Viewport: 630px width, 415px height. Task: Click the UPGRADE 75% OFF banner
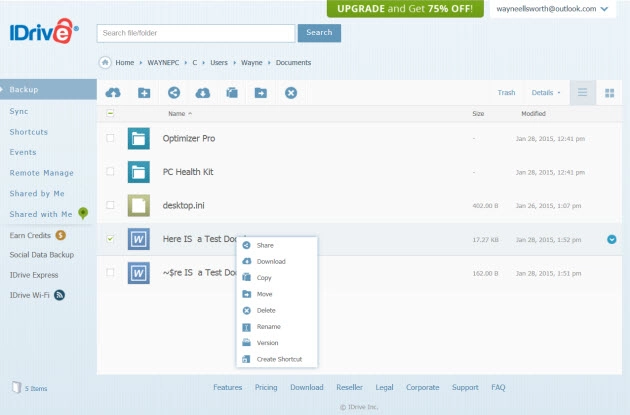[x=405, y=8]
